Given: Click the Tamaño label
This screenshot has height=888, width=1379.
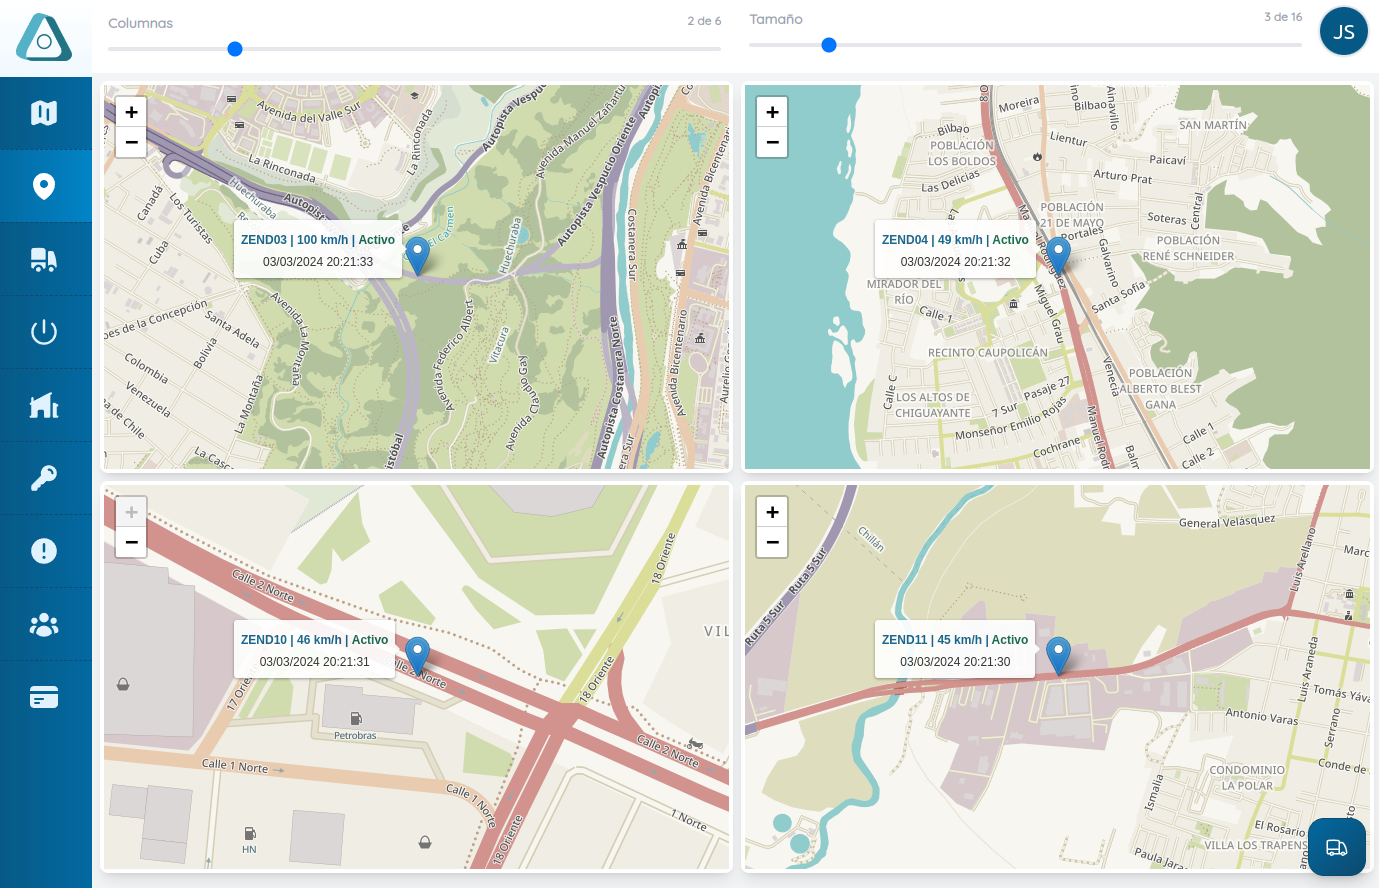Looking at the screenshot, I should pyautogui.click(x=776, y=19).
